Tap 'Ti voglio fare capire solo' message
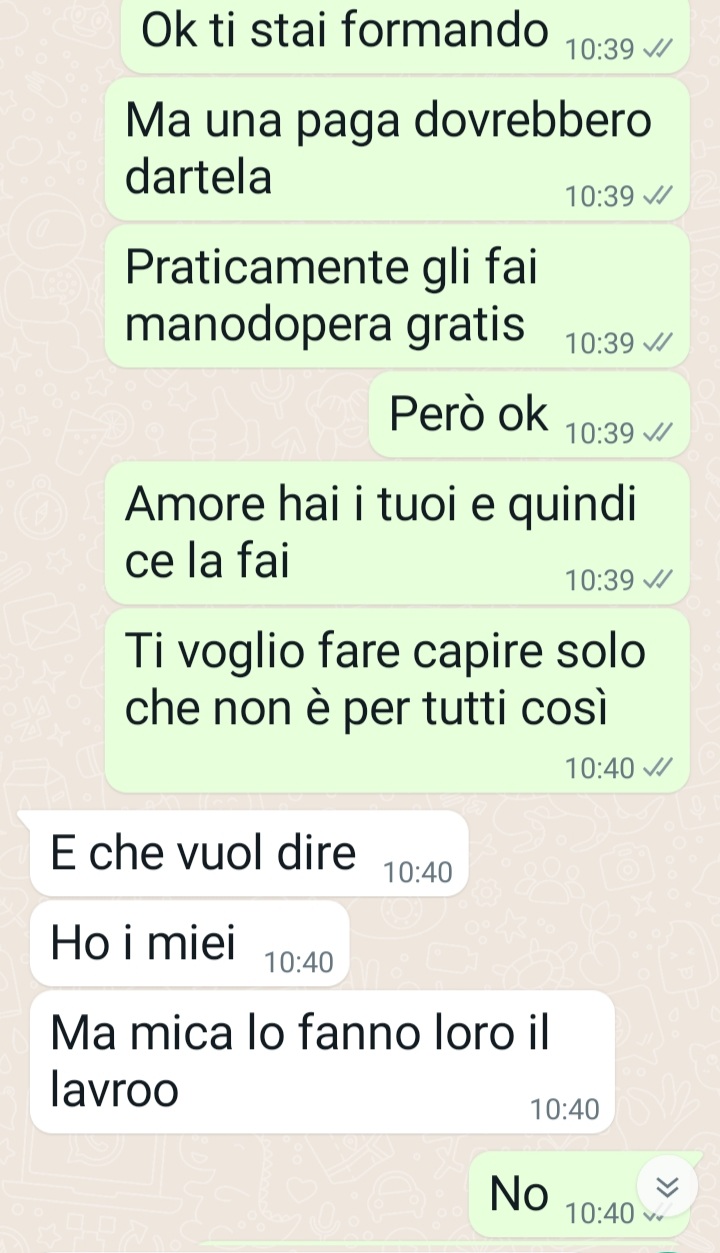The image size is (720, 1253). click(397, 701)
